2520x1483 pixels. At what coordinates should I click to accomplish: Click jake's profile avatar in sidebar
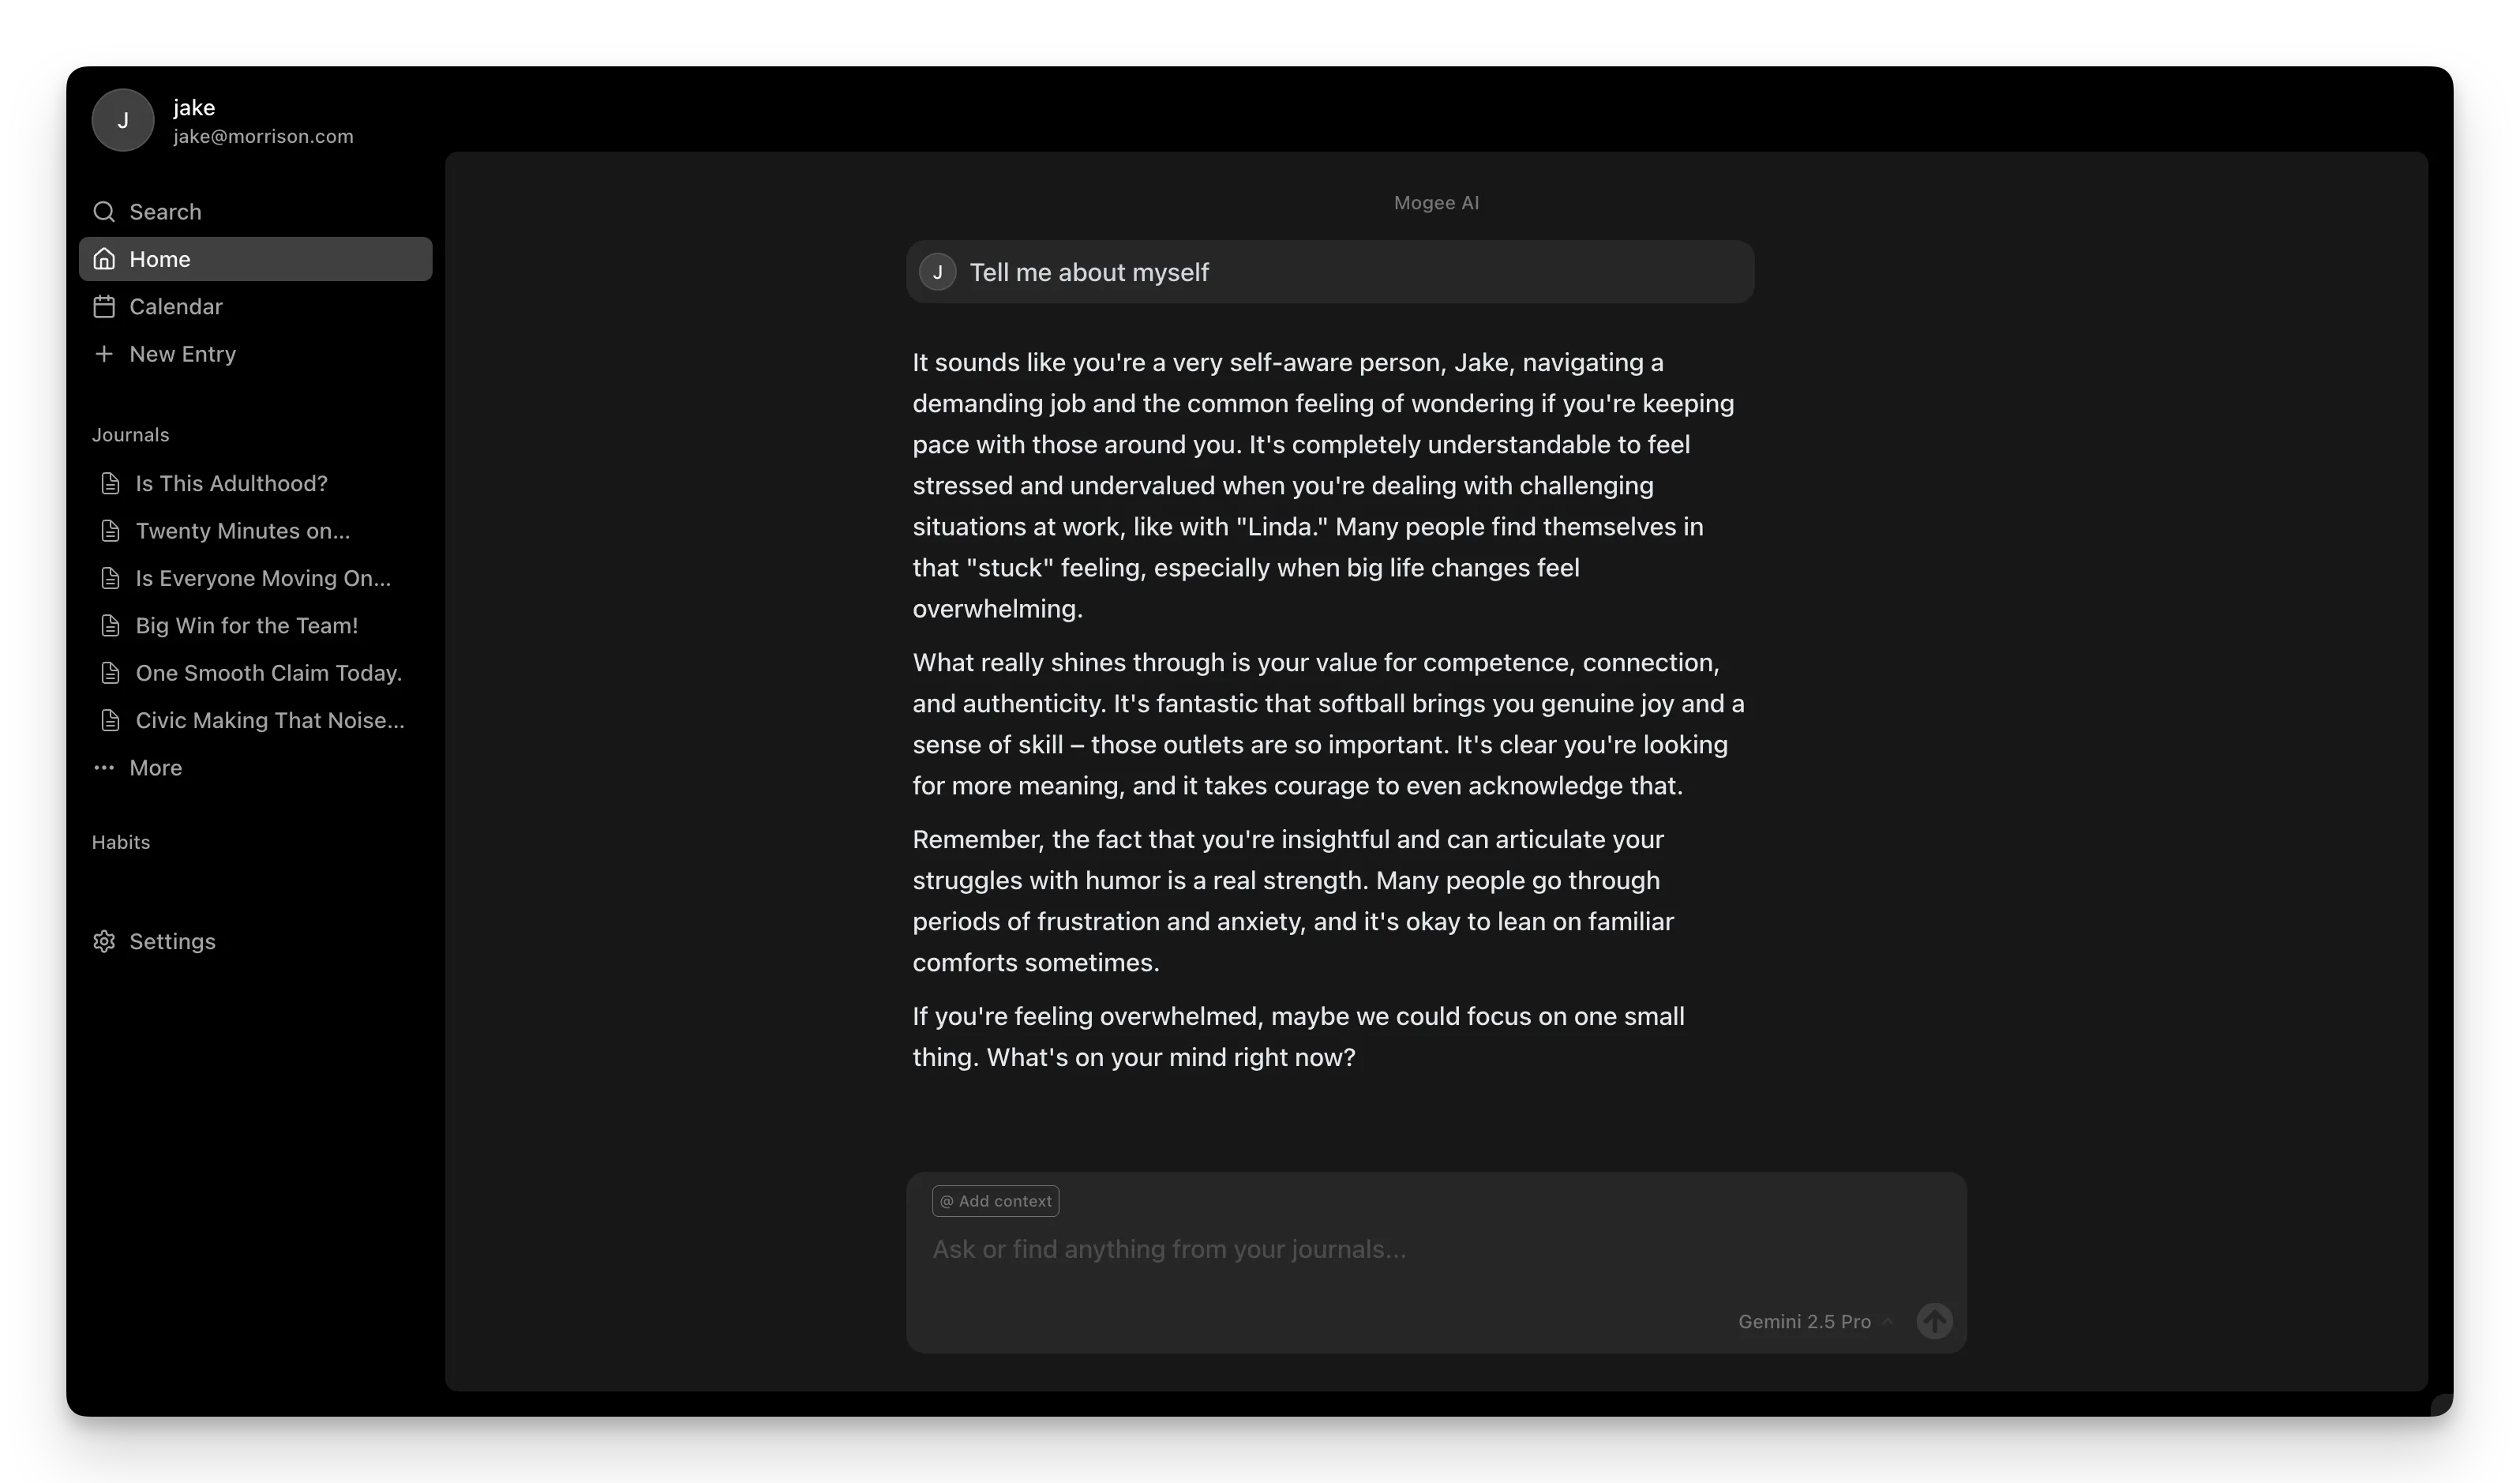click(123, 120)
